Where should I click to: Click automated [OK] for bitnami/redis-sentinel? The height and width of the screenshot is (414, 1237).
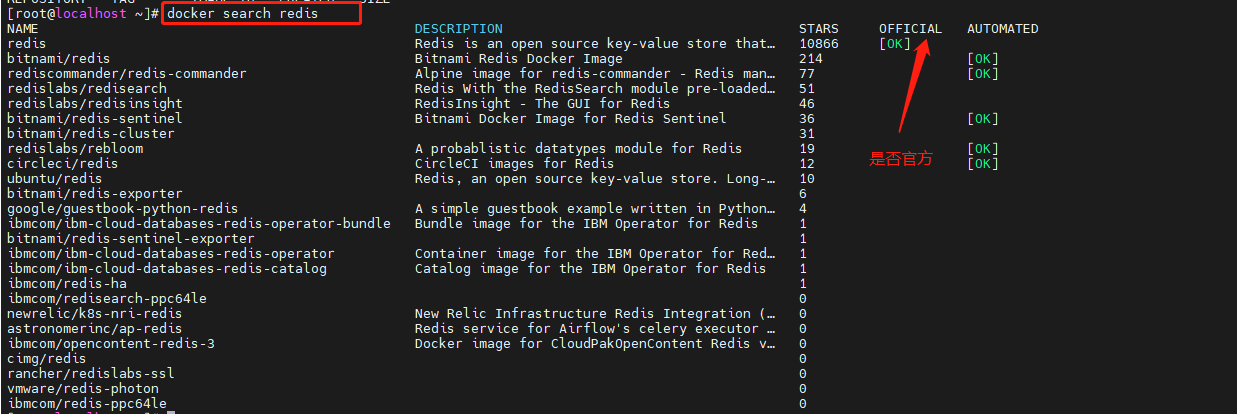pyautogui.click(x=983, y=119)
